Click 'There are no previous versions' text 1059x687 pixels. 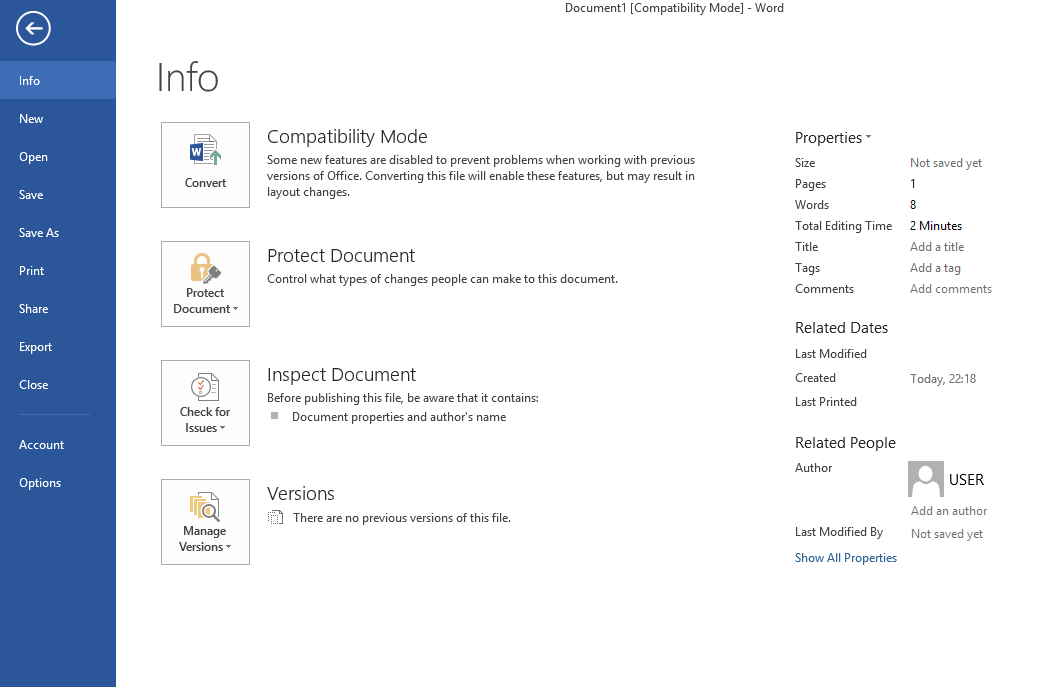(402, 518)
